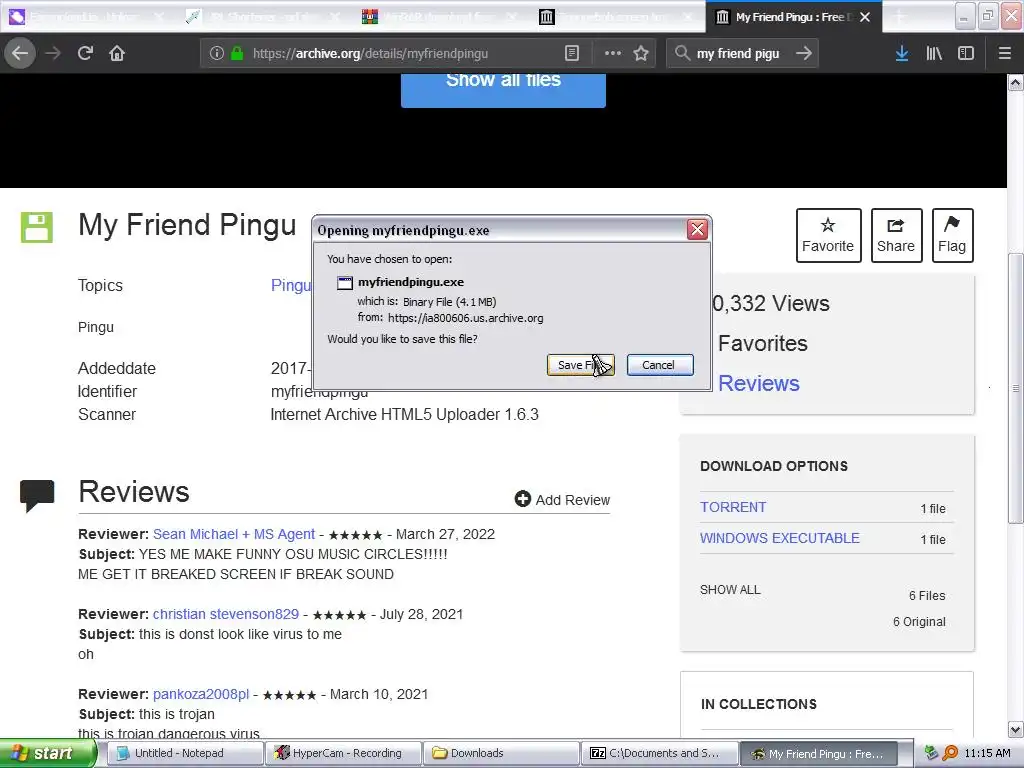Click the Forward arrow button
Image resolution: width=1024 pixels, height=768 pixels.
pos(53,54)
